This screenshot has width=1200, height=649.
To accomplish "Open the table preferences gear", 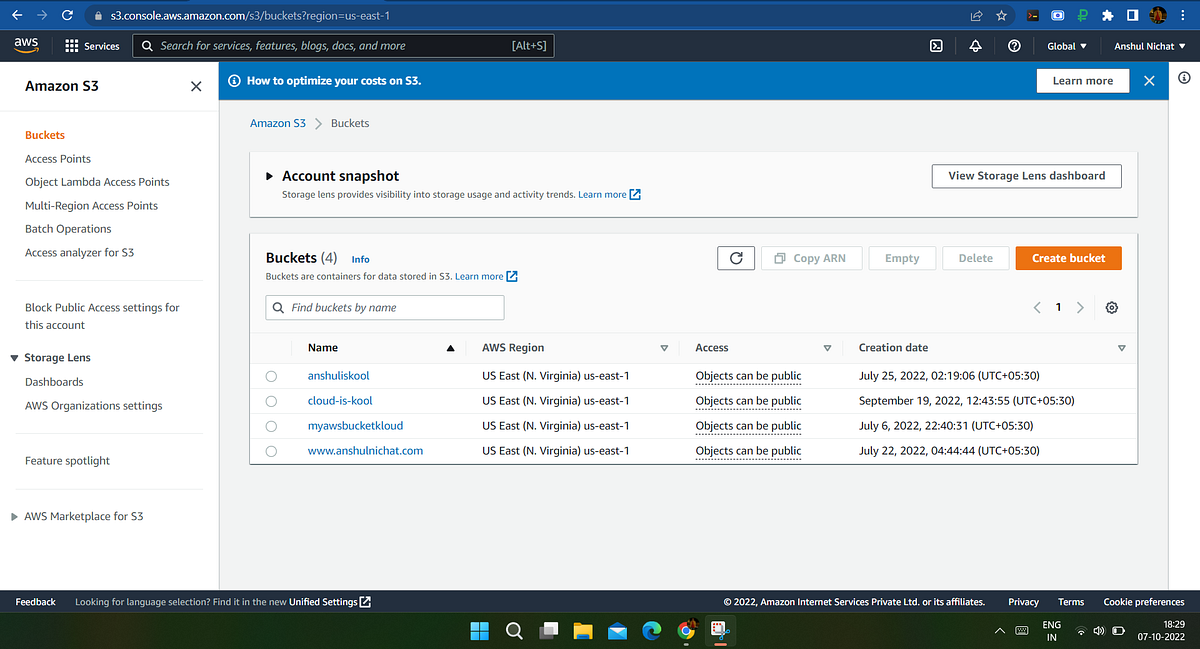I will point(1111,307).
